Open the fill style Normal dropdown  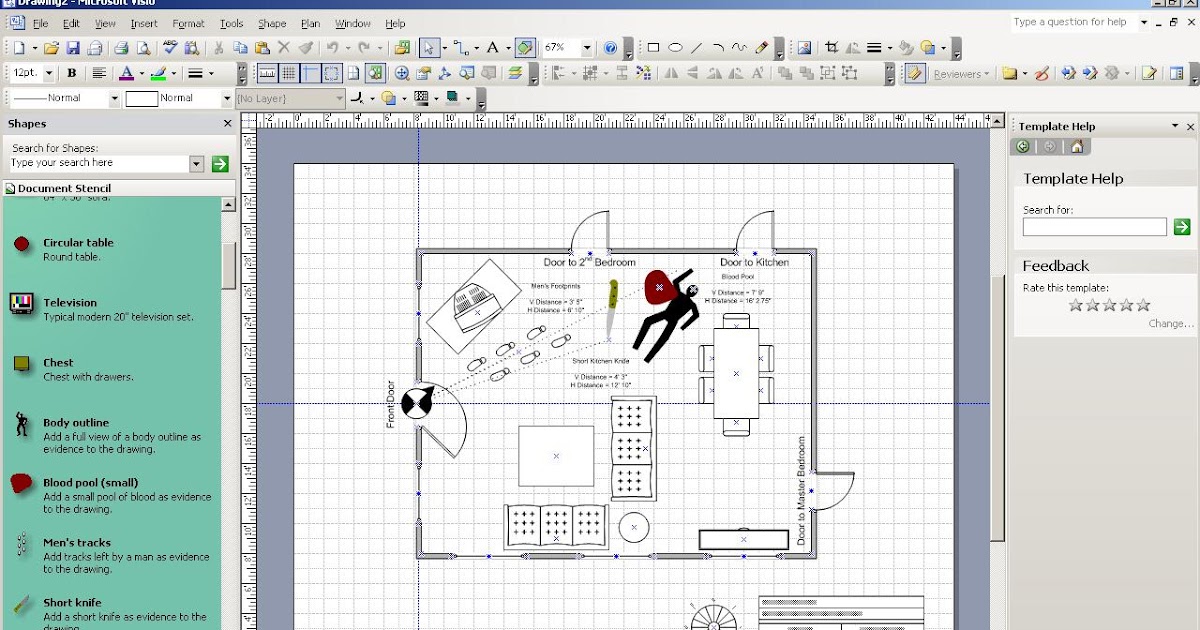pos(226,99)
